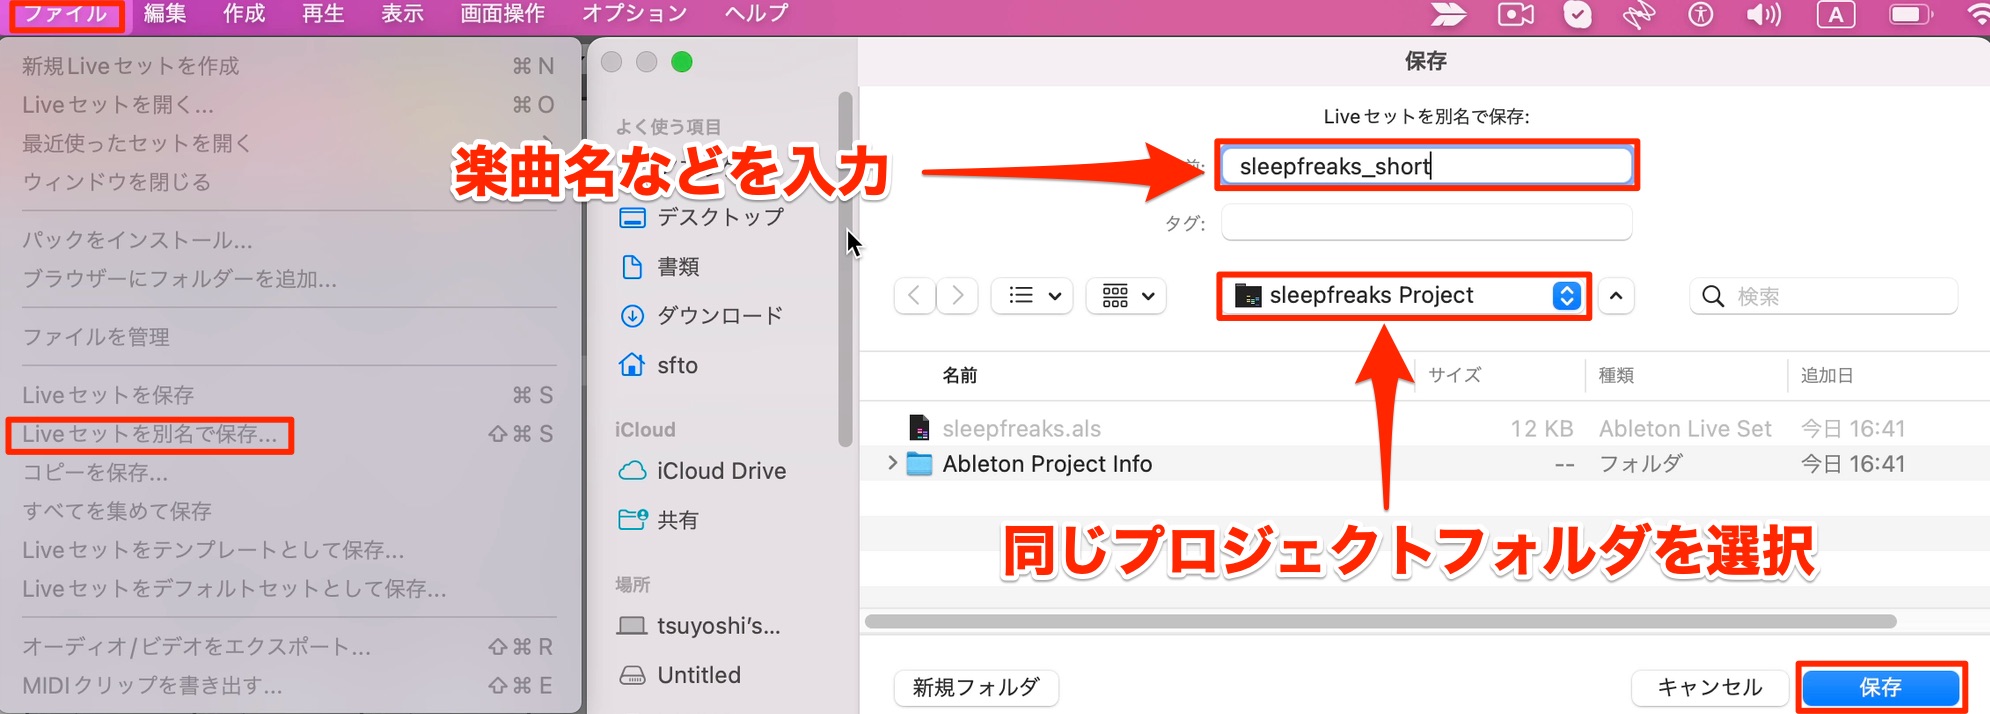The width and height of the screenshot is (1990, 714).
Task: Click the Ableton Live Set file icon
Action: pyautogui.click(x=919, y=428)
